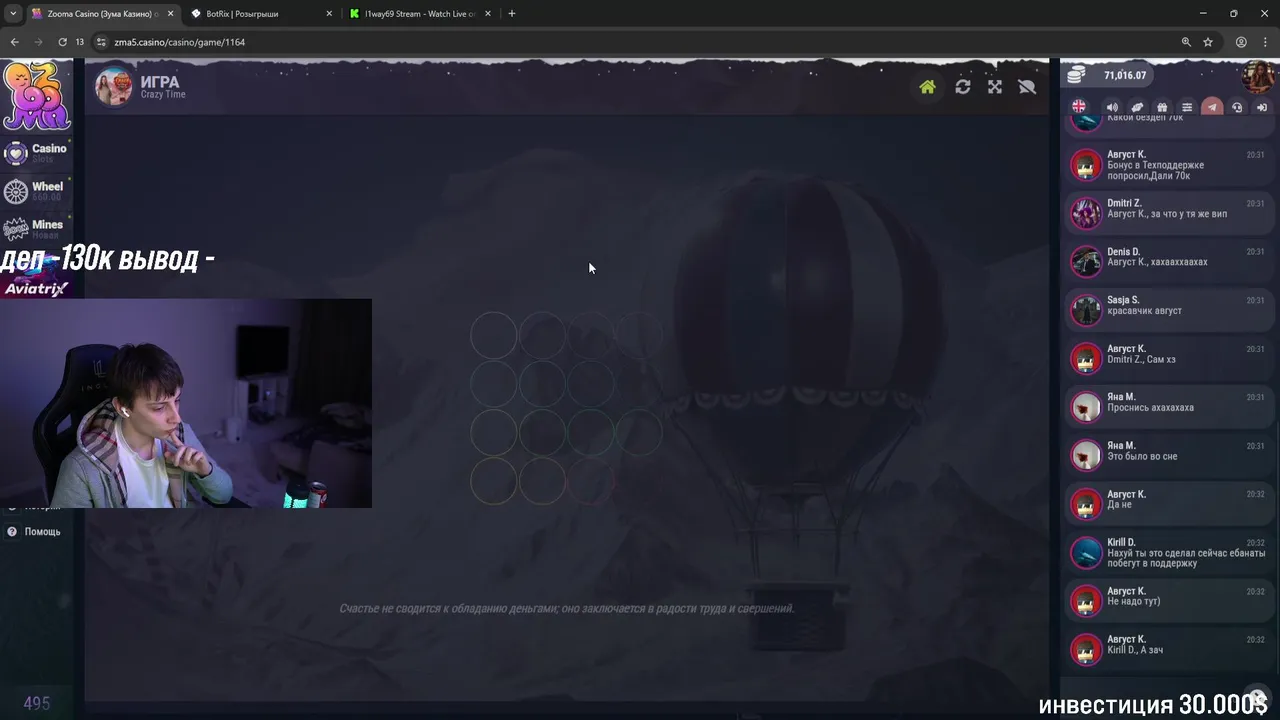Click Август К. message Не надо тут)
The height and width of the screenshot is (720, 1280).
pyautogui.click(x=1168, y=600)
